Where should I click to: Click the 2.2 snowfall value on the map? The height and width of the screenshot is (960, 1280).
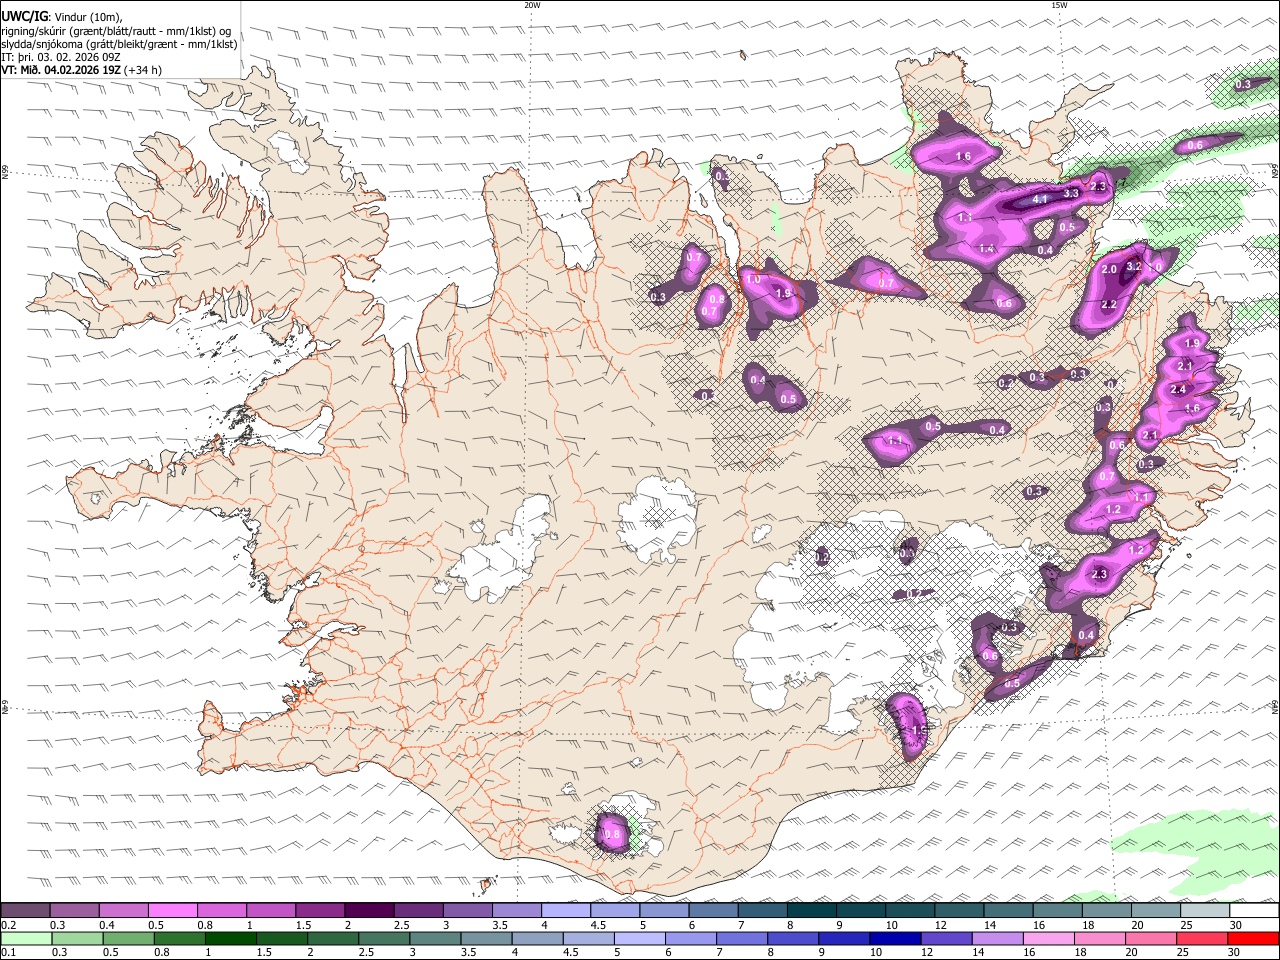(1108, 305)
